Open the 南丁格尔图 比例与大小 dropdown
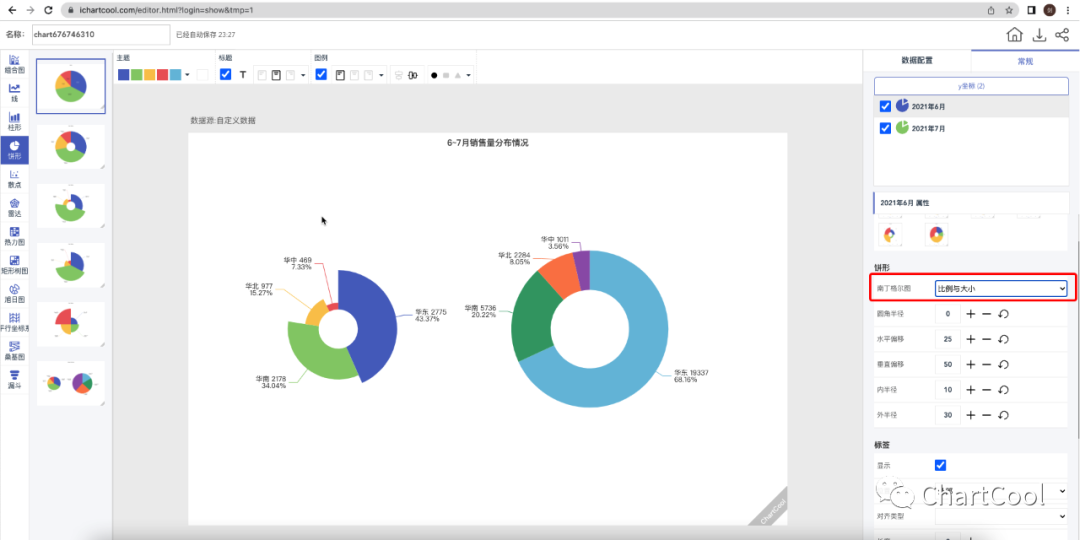Image resolution: width=1080 pixels, height=540 pixels. click(x=1001, y=289)
